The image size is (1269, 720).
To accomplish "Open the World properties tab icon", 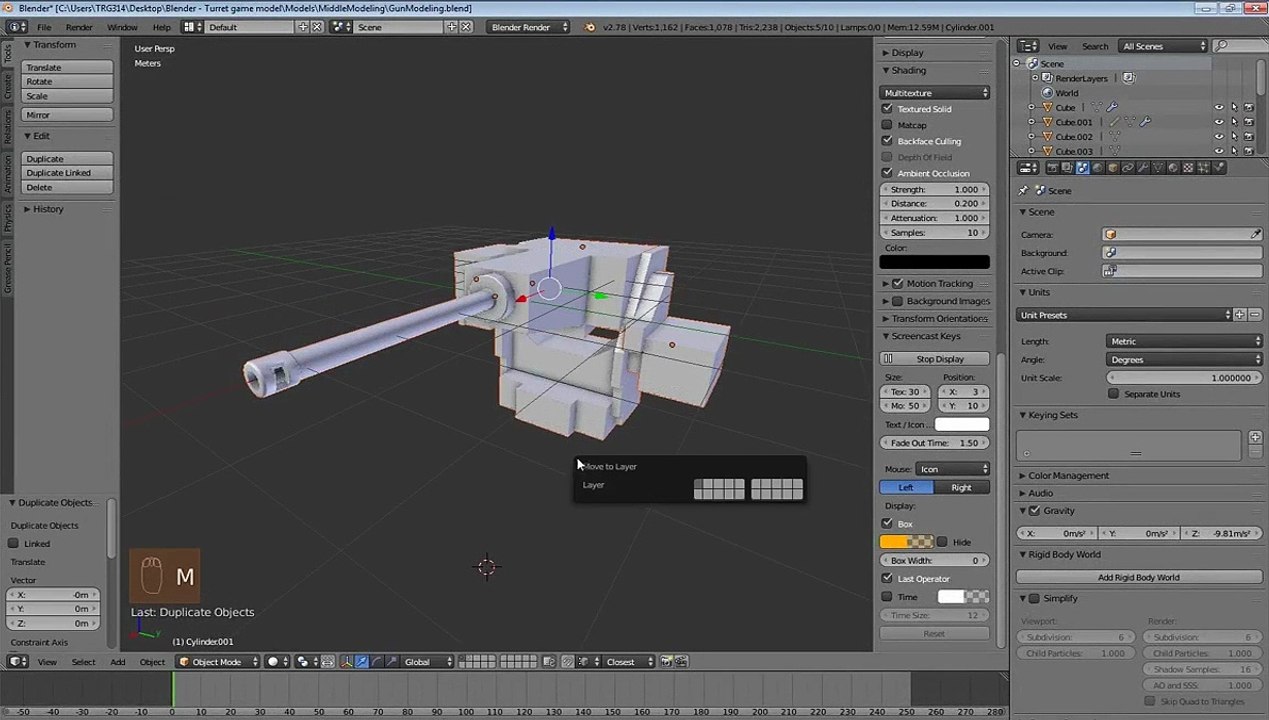I will [x=1098, y=168].
